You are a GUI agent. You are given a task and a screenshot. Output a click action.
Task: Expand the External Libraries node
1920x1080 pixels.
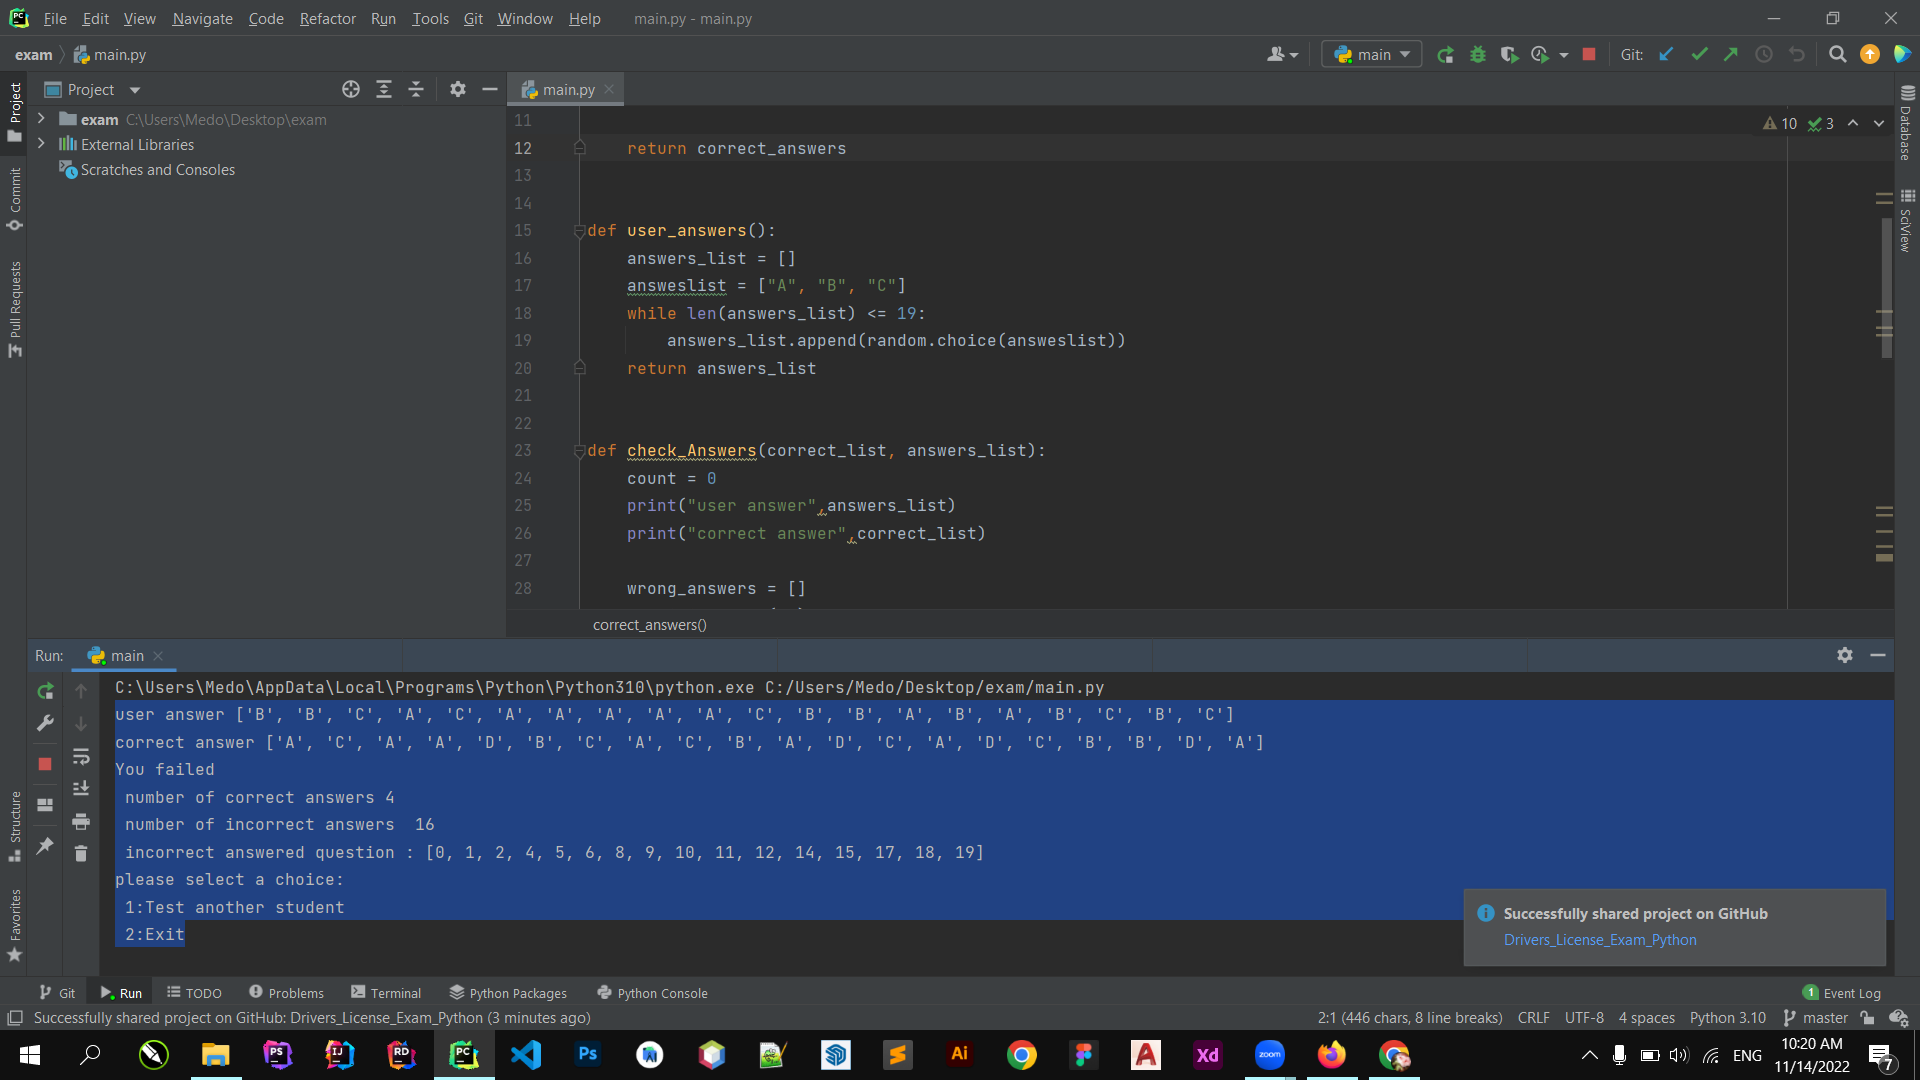[x=41, y=144]
